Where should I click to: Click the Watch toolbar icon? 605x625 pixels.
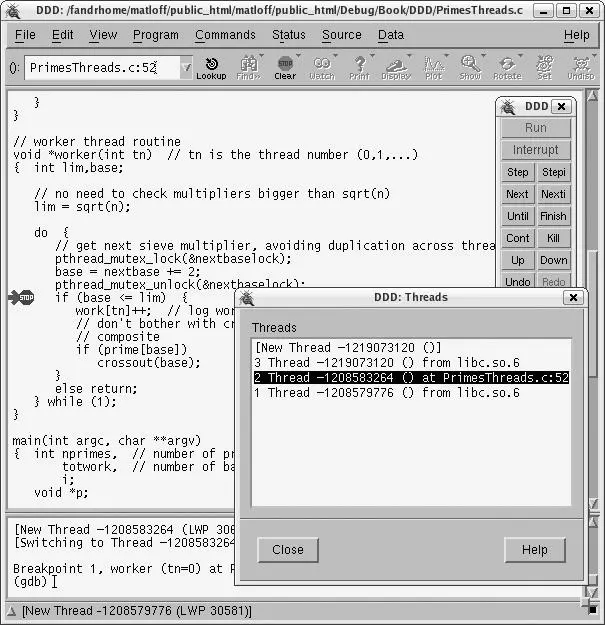click(x=322, y=67)
